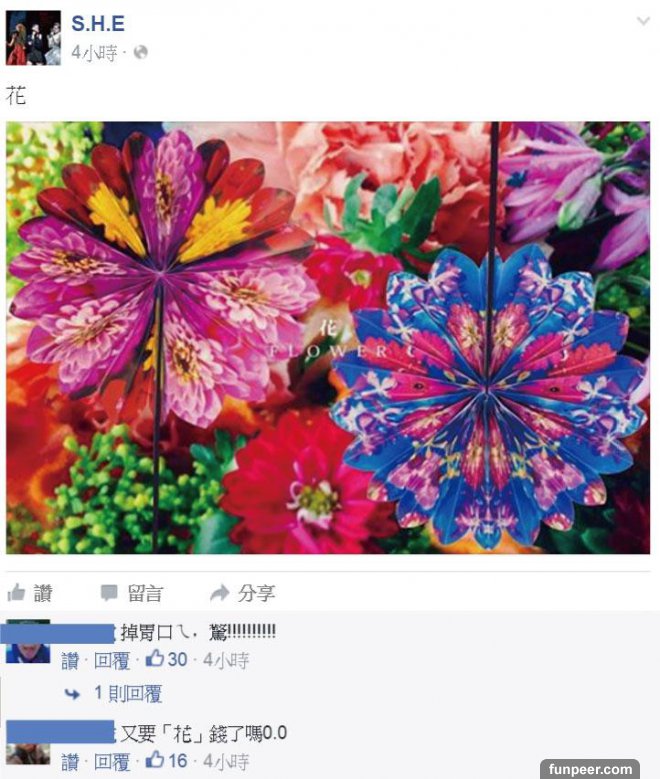Image resolution: width=660 pixels, height=779 pixels.
Task: Open the S.H.E page profile picture
Action: pyautogui.click(x=33, y=38)
